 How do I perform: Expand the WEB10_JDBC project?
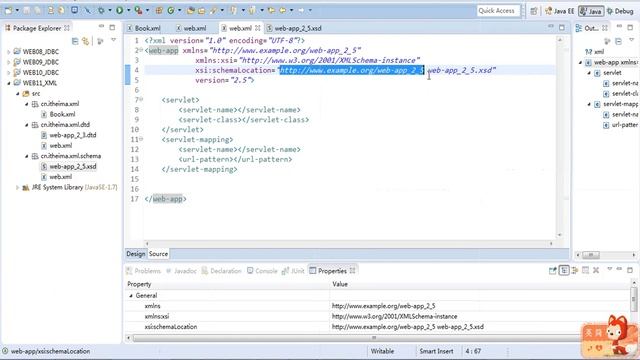(9, 73)
